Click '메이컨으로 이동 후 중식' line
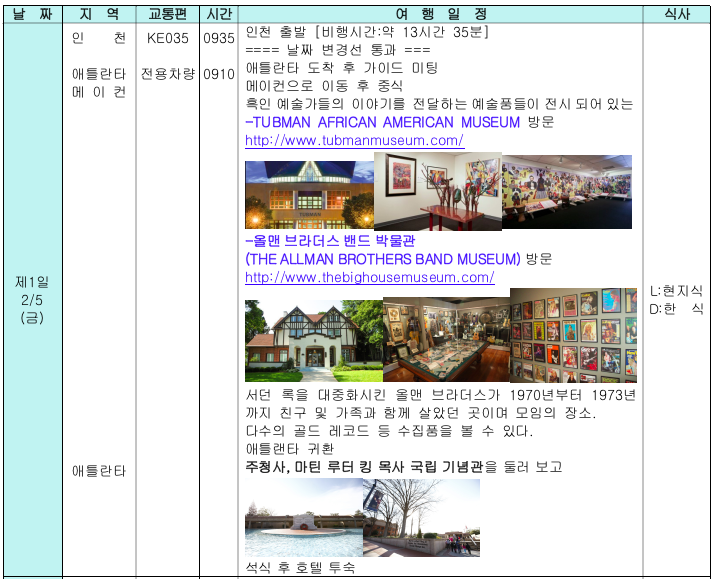This screenshot has height=579, width=714. (x=324, y=86)
